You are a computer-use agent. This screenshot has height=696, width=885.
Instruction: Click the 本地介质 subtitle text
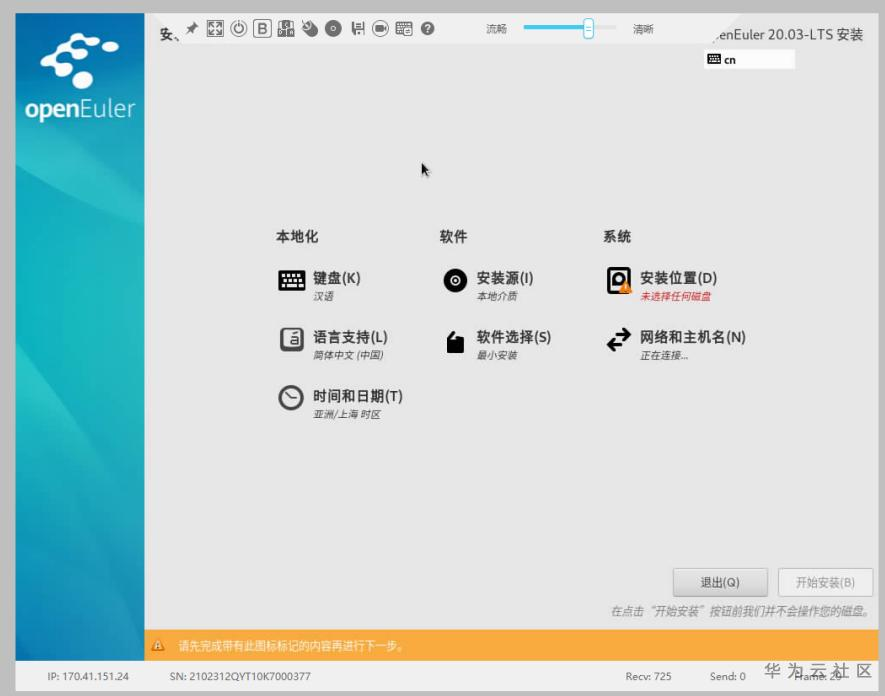(x=497, y=296)
